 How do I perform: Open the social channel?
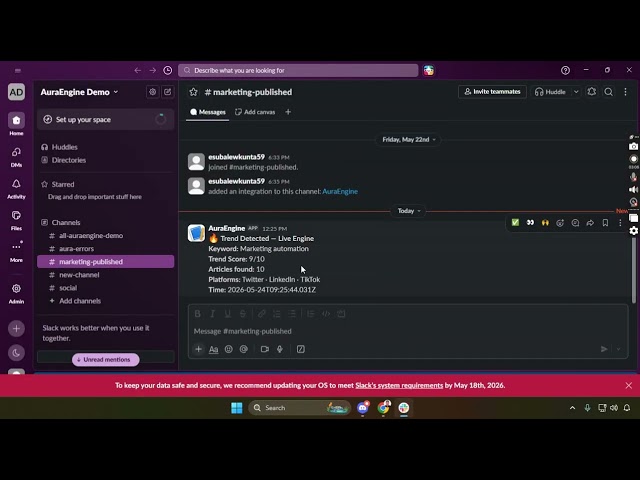click(106, 288)
